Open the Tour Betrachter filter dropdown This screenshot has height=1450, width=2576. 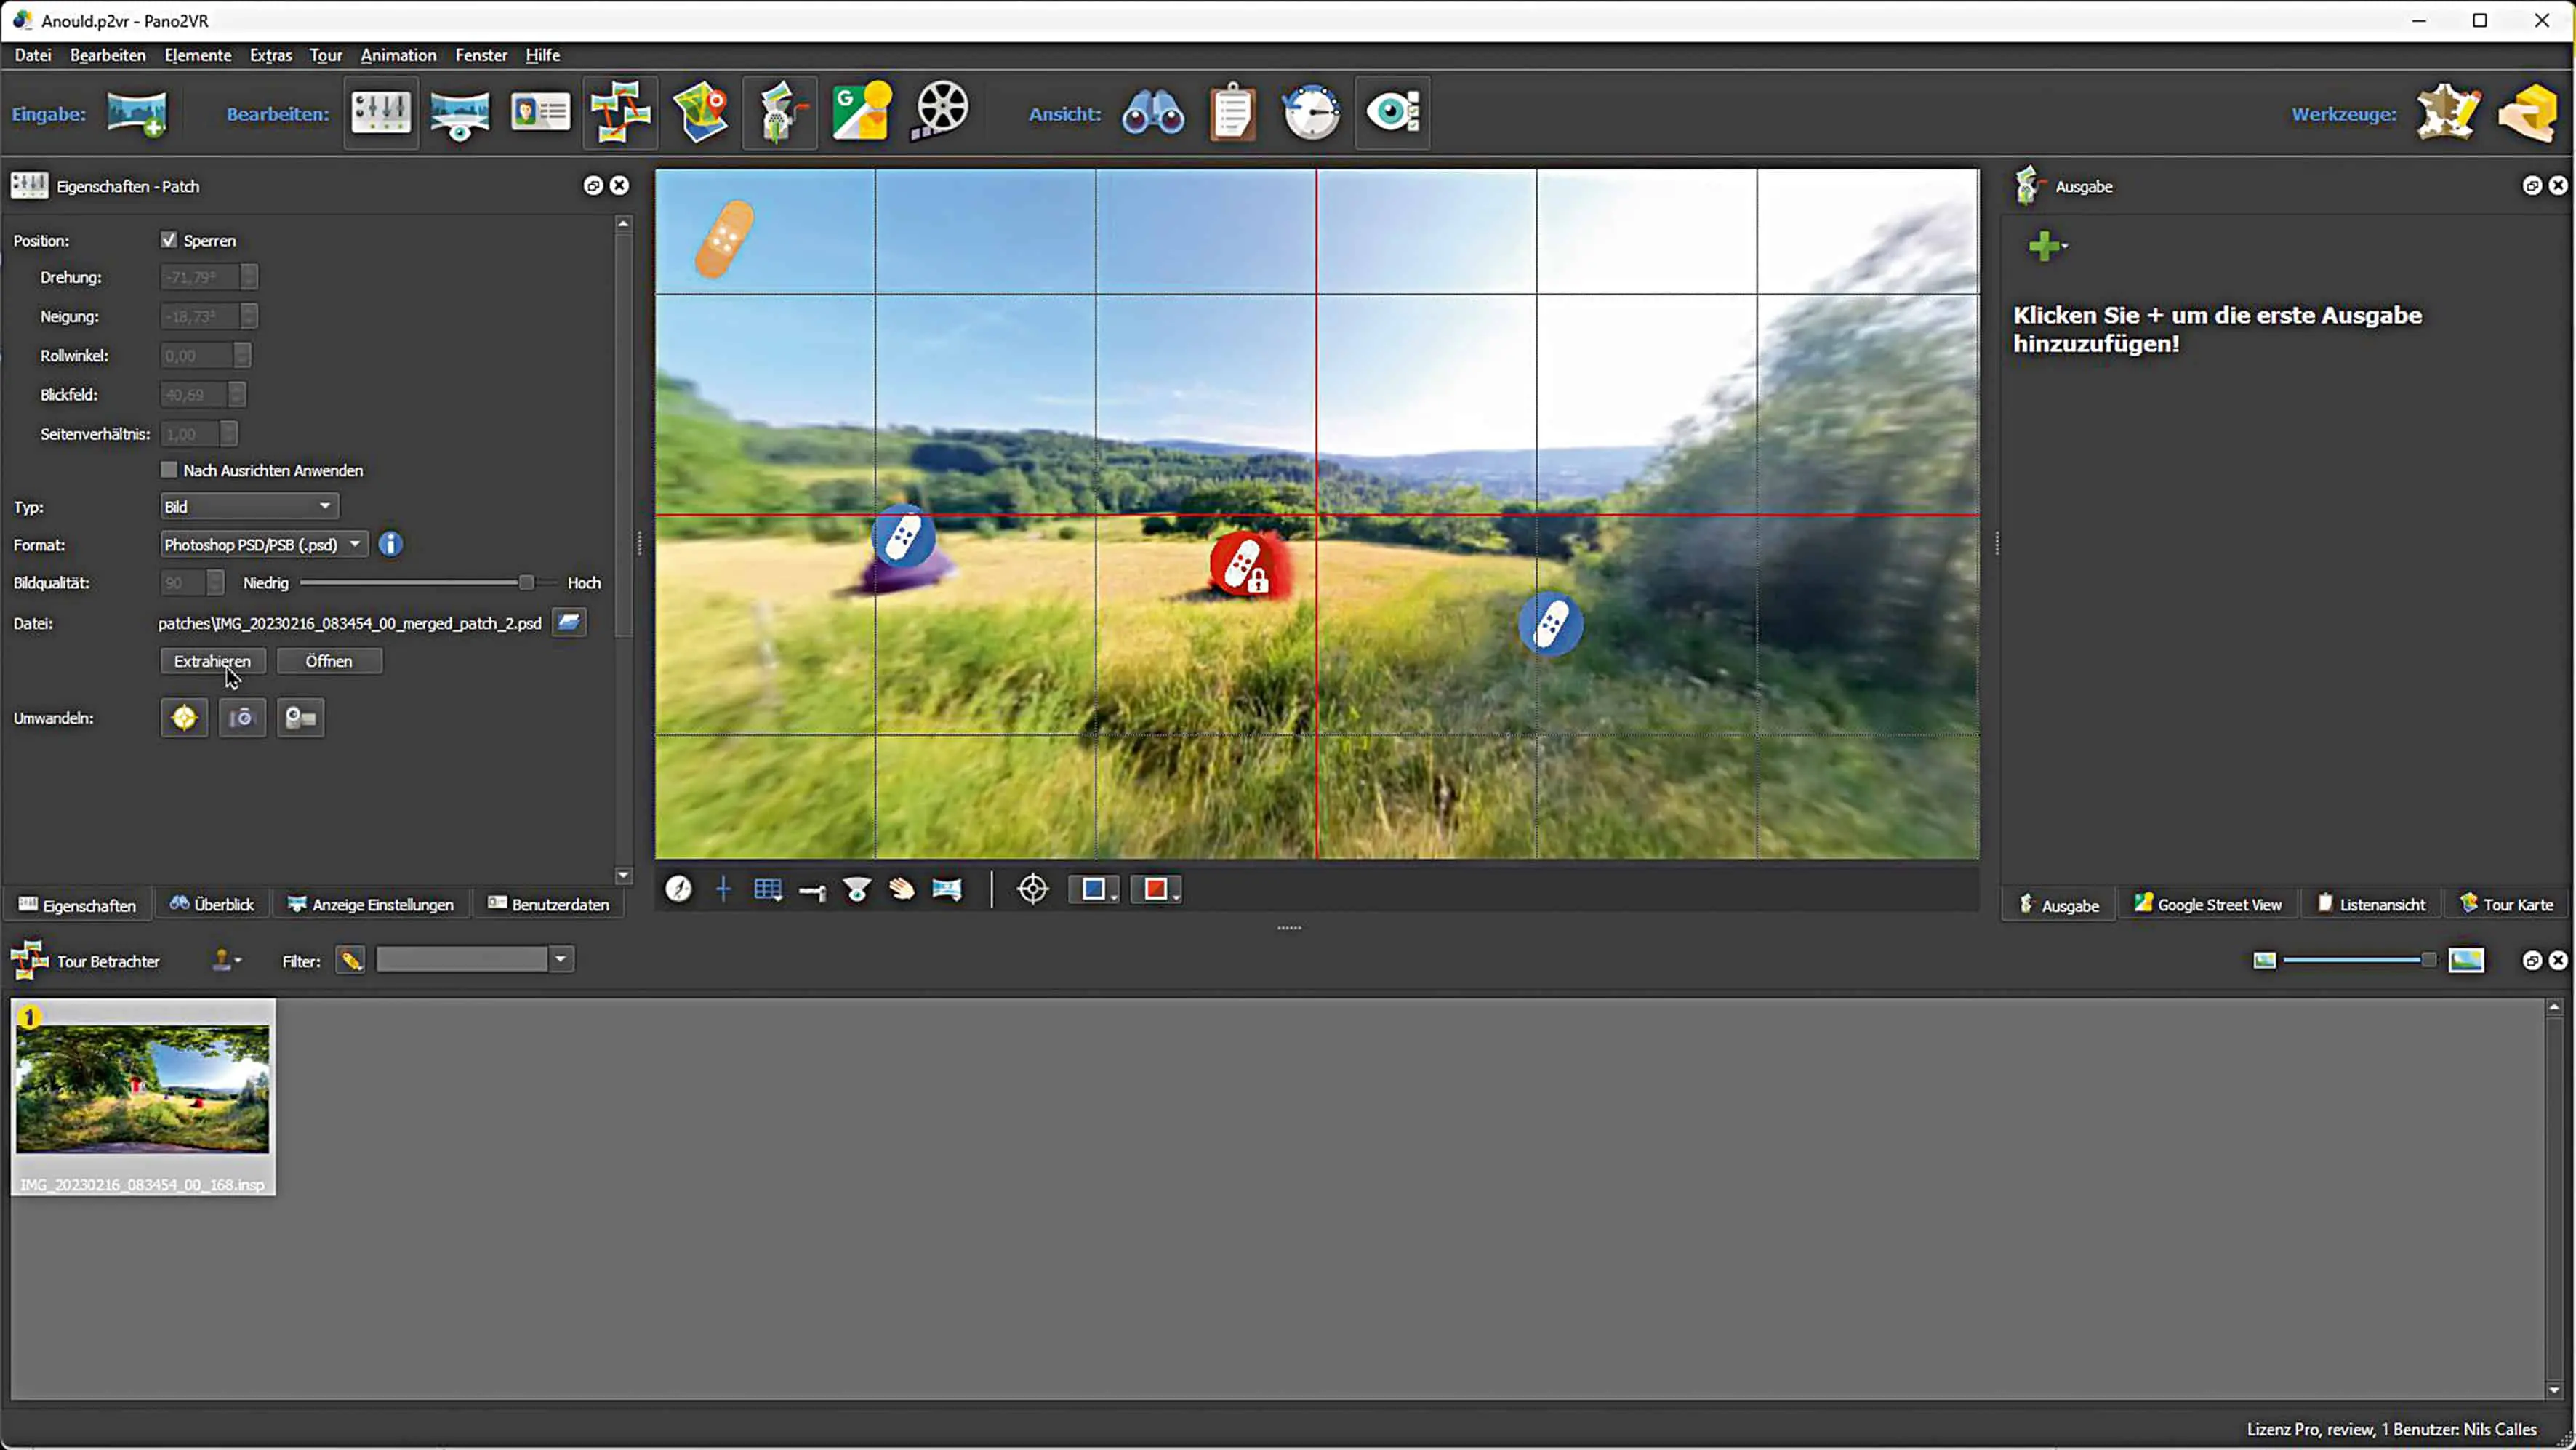[x=561, y=960]
